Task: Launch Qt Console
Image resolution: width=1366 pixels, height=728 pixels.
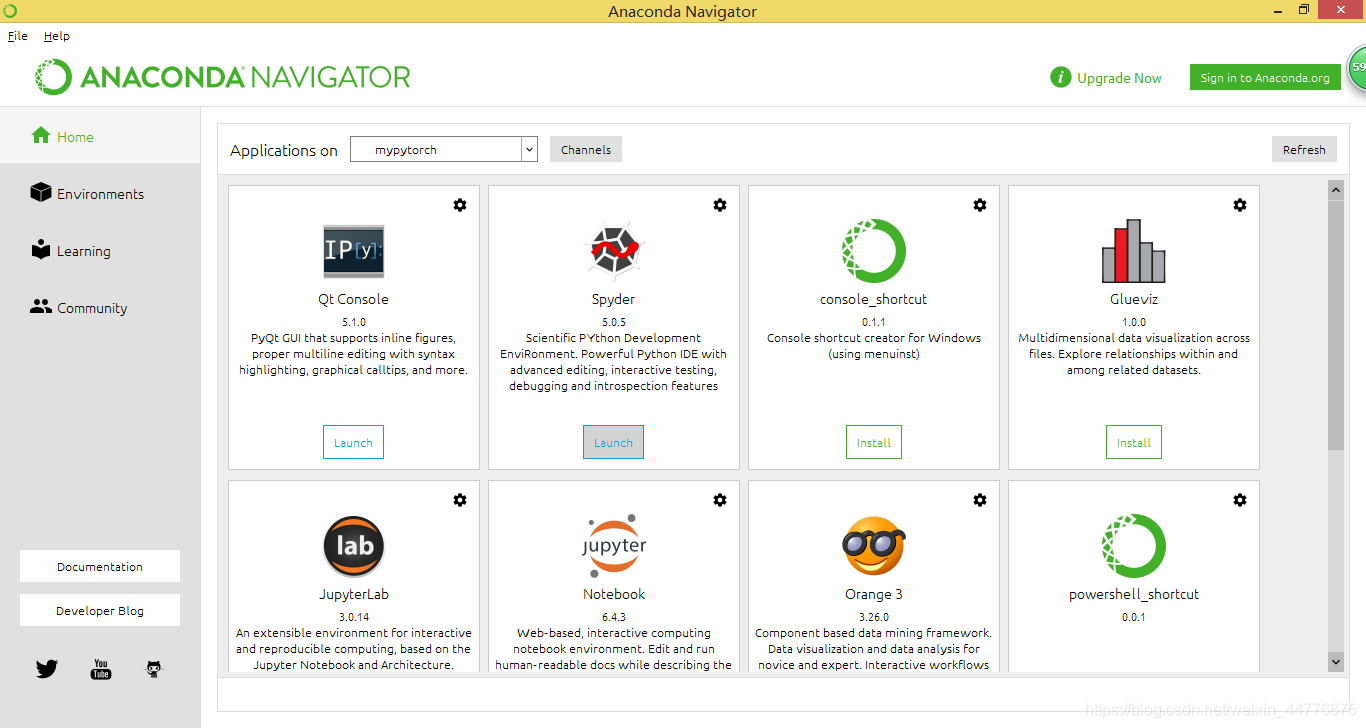Action: click(x=353, y=442)
